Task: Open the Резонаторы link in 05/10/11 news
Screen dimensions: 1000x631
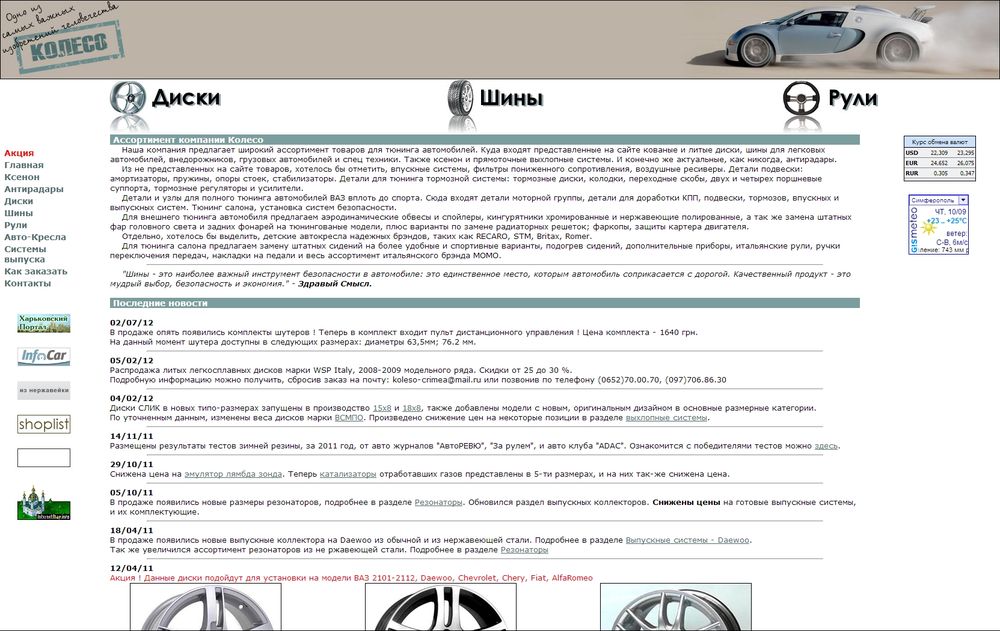Action: [x=439, y=503]
